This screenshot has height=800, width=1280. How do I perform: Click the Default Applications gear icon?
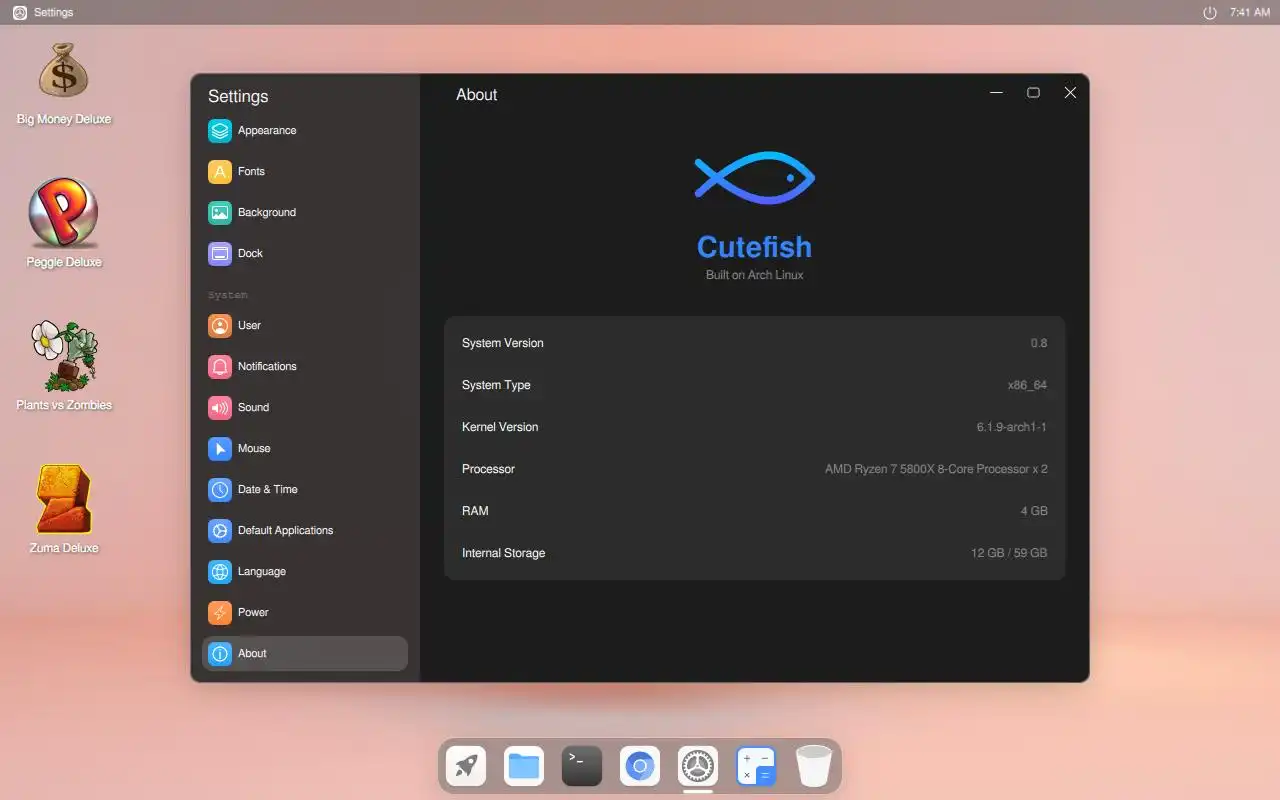coord(220,531)
